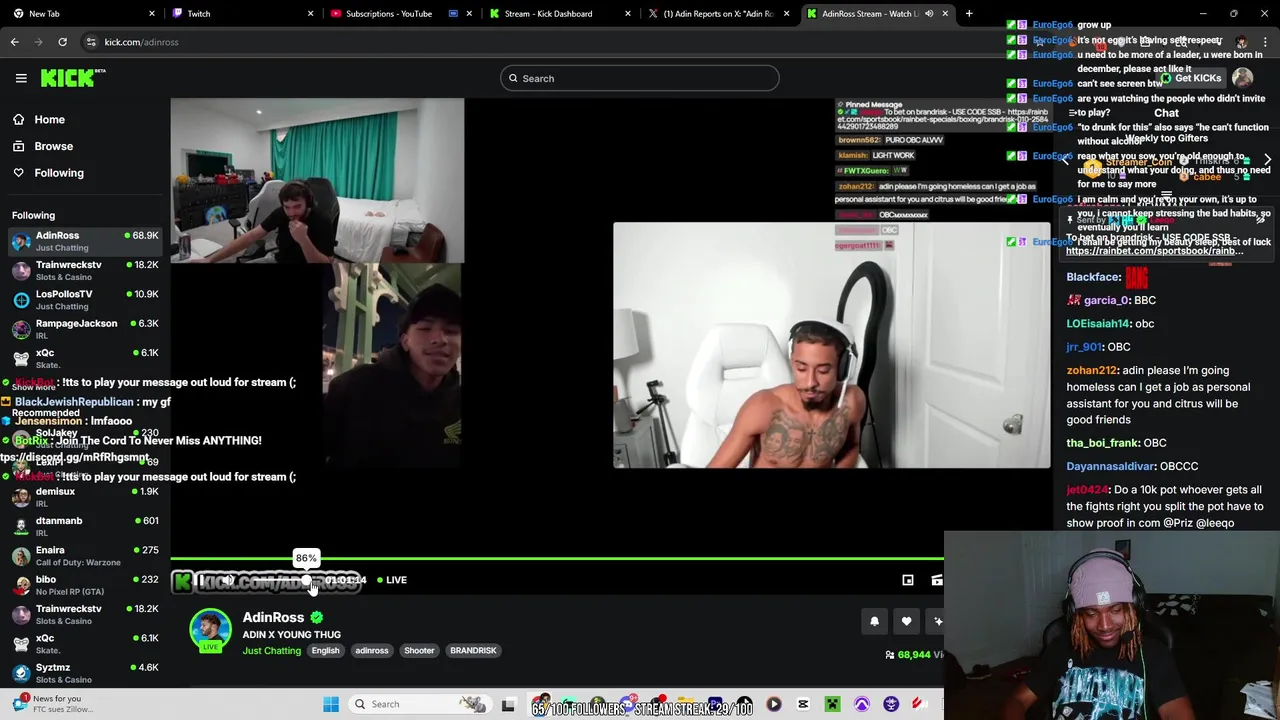Open xQc channel under Following
Viewport: 1280px width, 720px height.
point(85,358)
